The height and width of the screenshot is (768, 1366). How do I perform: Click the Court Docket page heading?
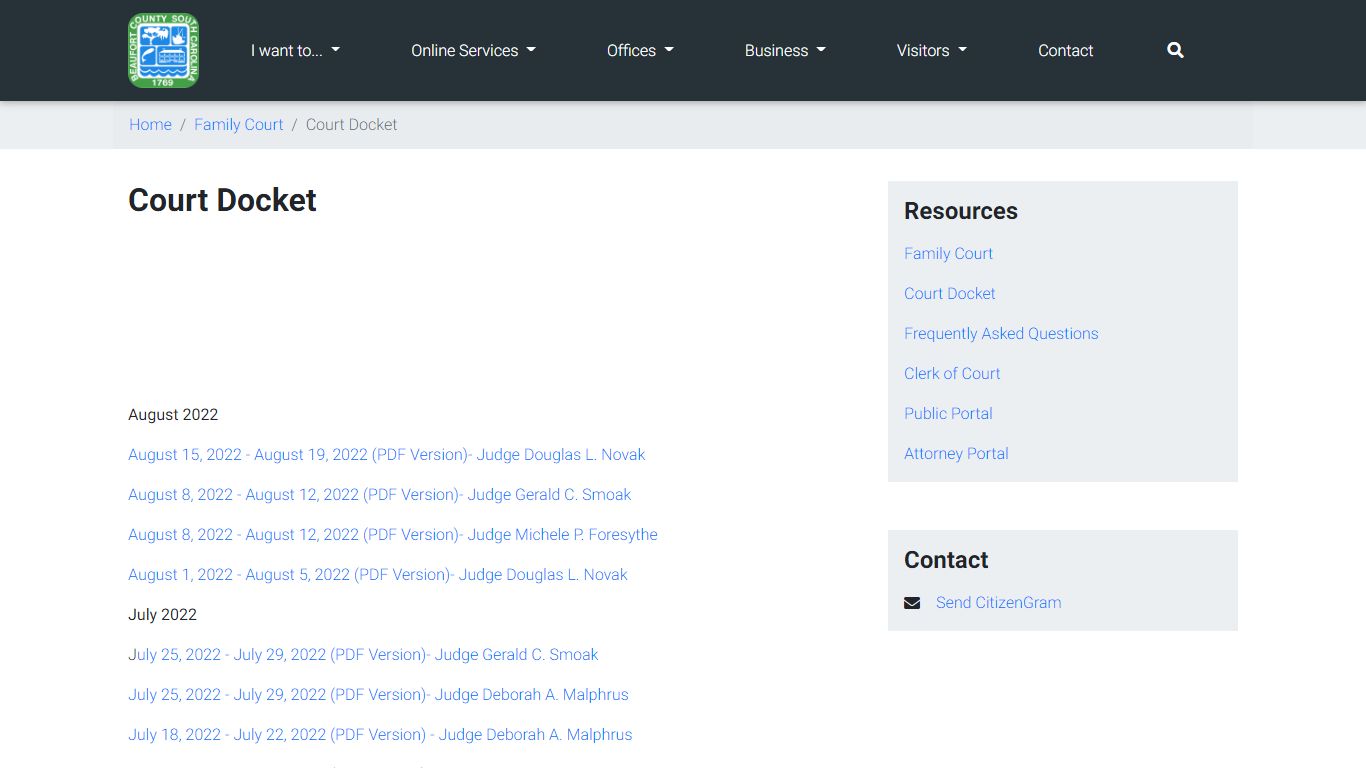[222, 200]
